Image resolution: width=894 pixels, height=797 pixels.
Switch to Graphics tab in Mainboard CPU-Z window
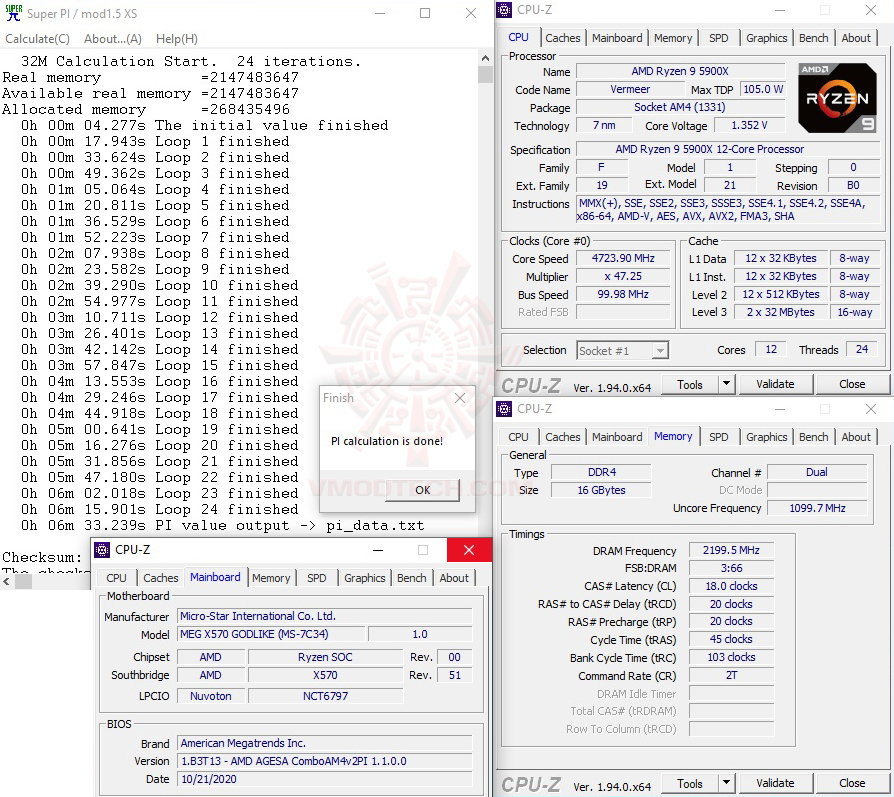tap(364, 578)
